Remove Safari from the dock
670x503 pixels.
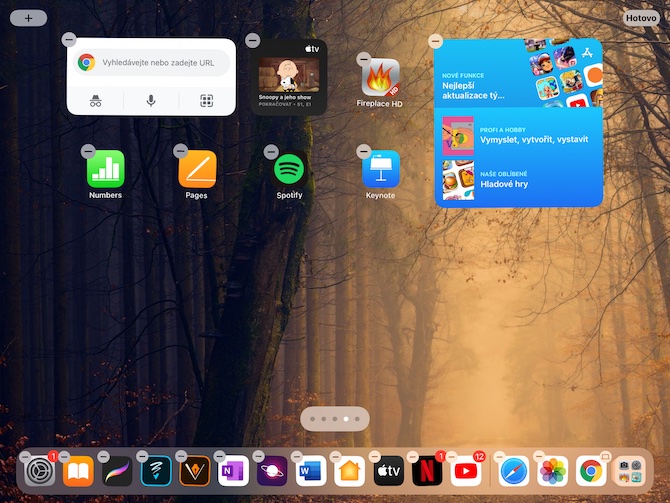click(x=499, y=456)
